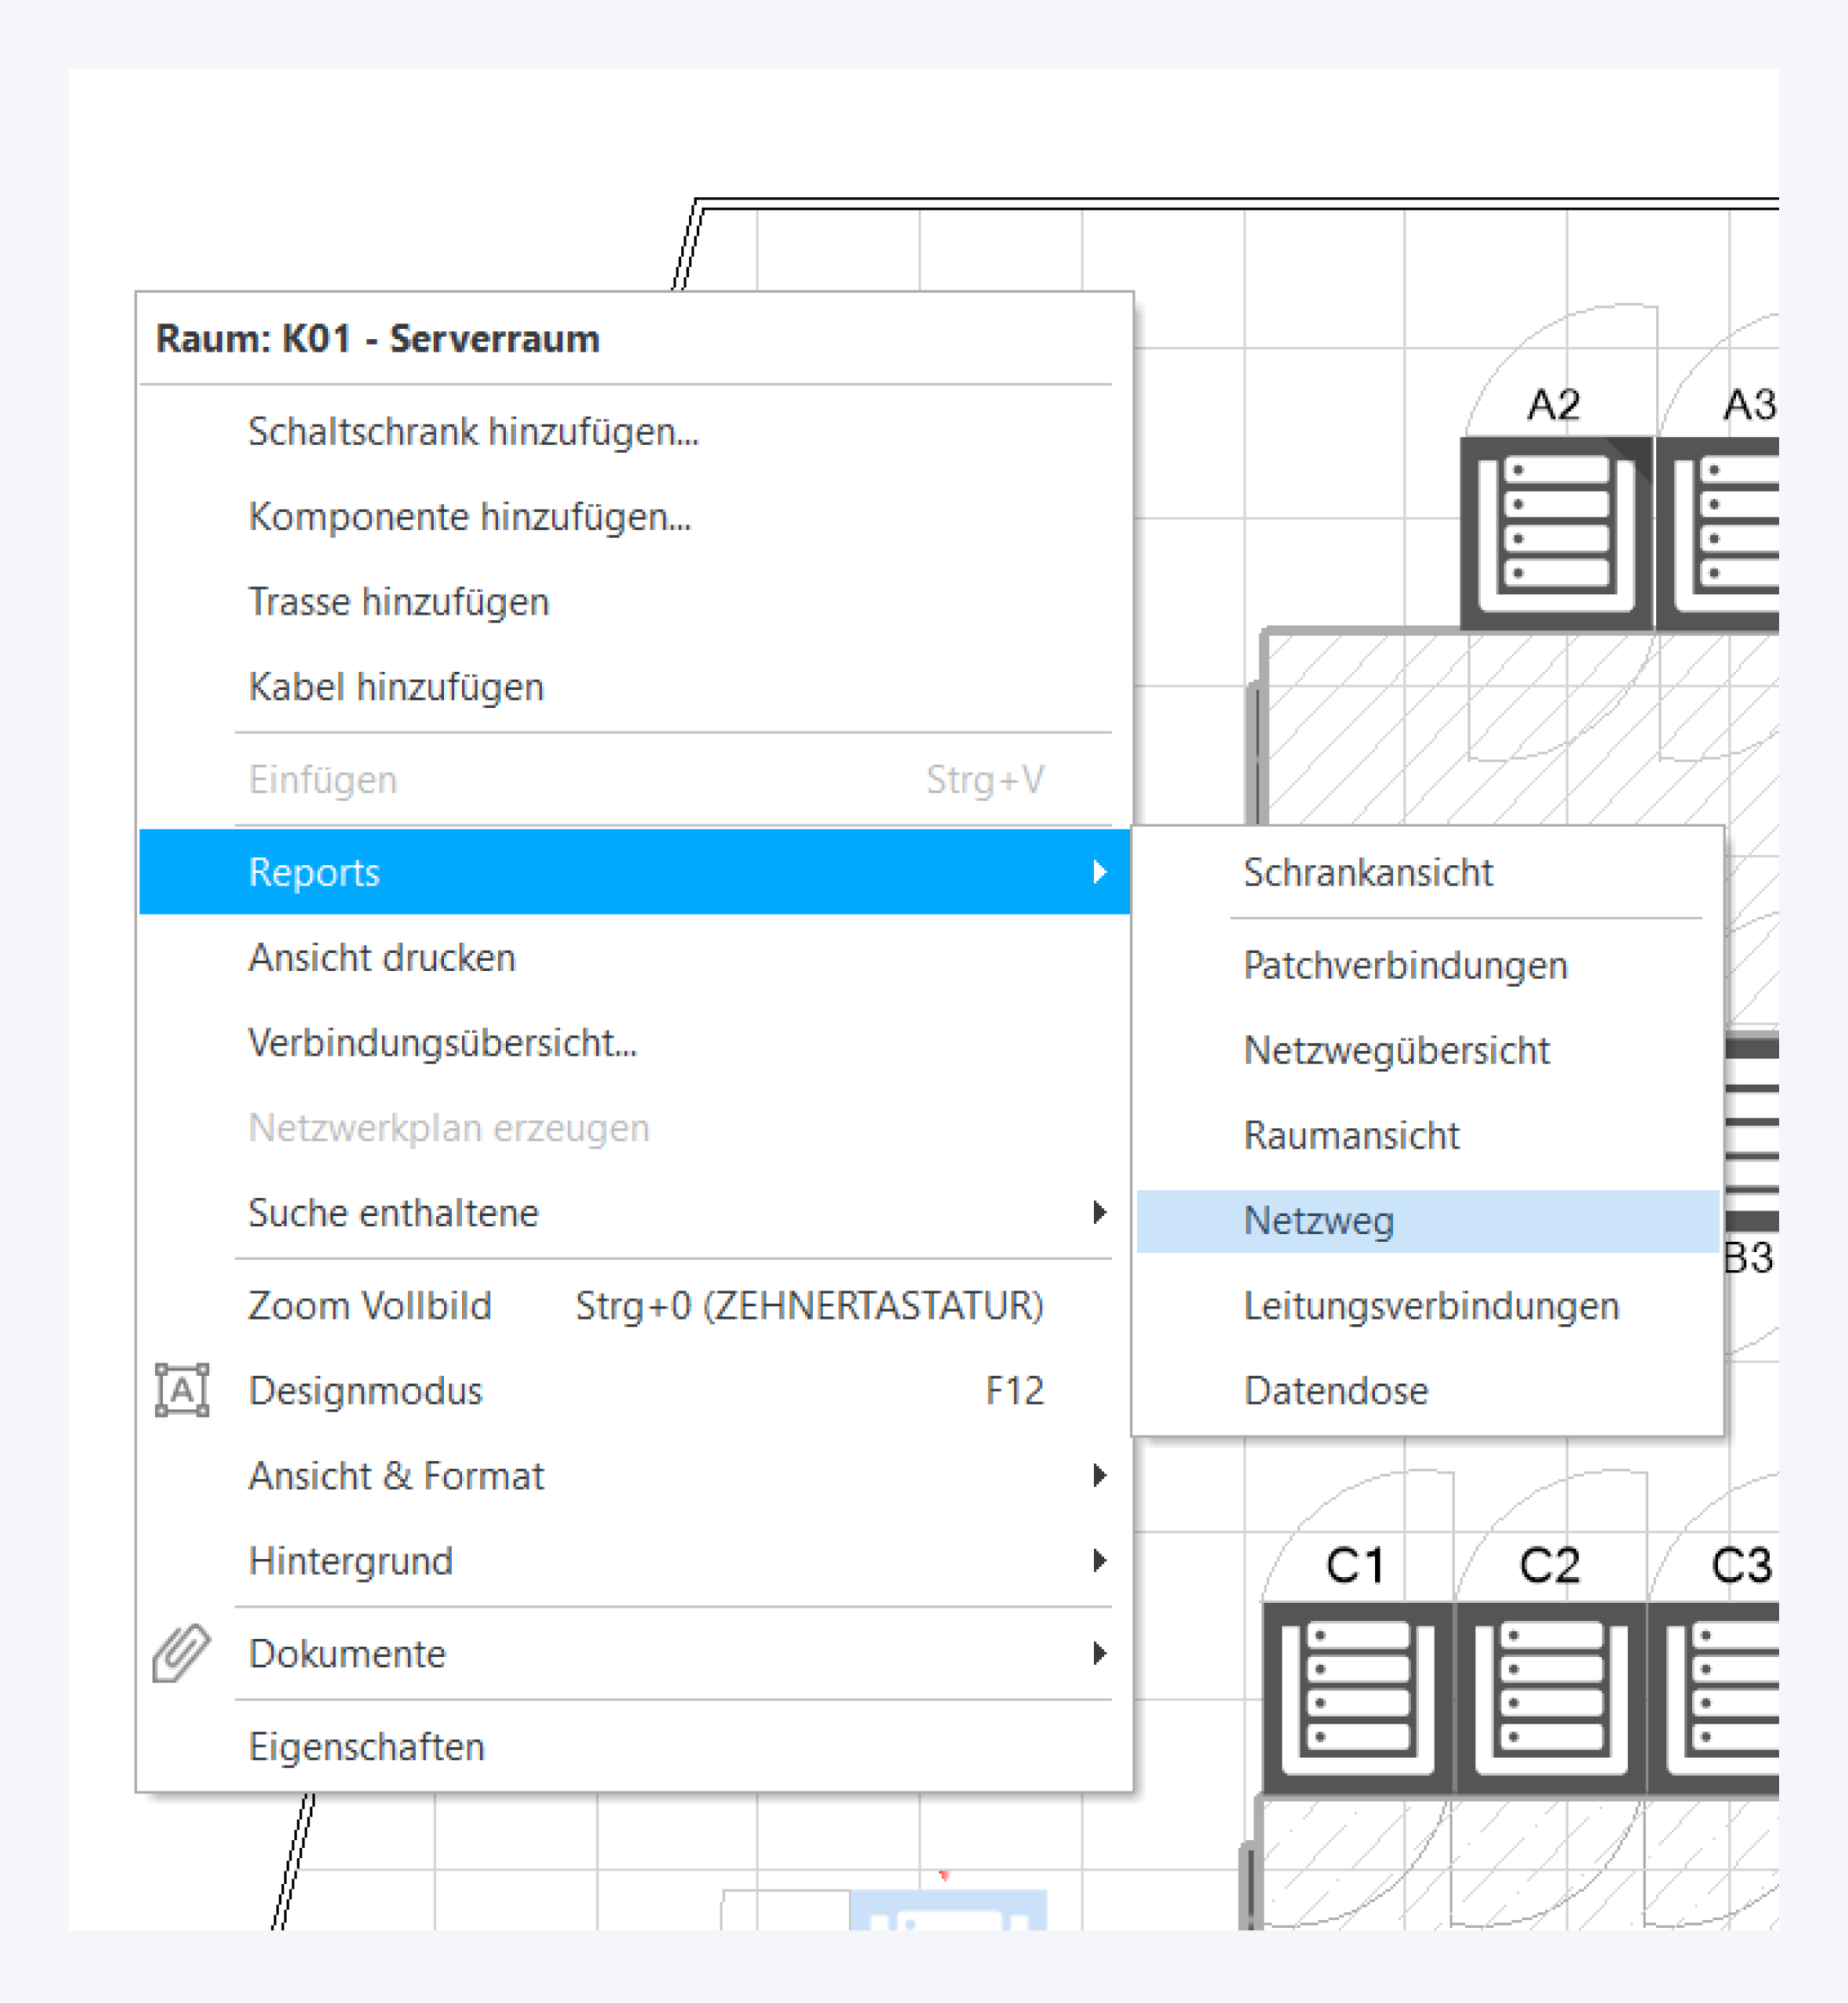This screenshot has width=1848, height=2003.
Task: Choose Netzweg in the Reports submenu
Action: pyautogui.click(x=1319, y=1221)
